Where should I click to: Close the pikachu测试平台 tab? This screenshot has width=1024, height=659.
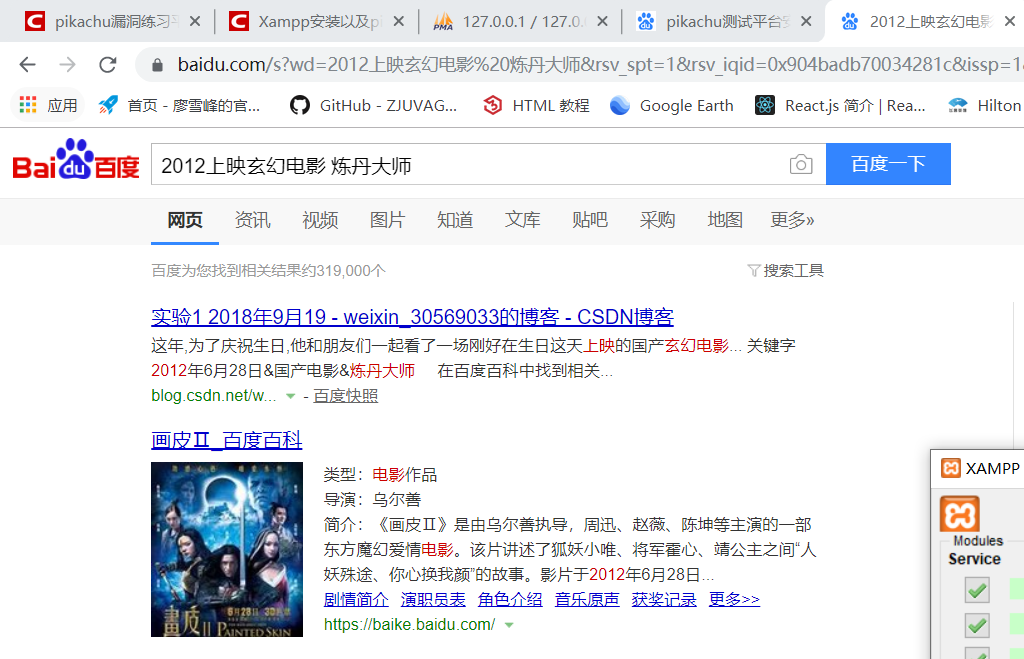806,22
